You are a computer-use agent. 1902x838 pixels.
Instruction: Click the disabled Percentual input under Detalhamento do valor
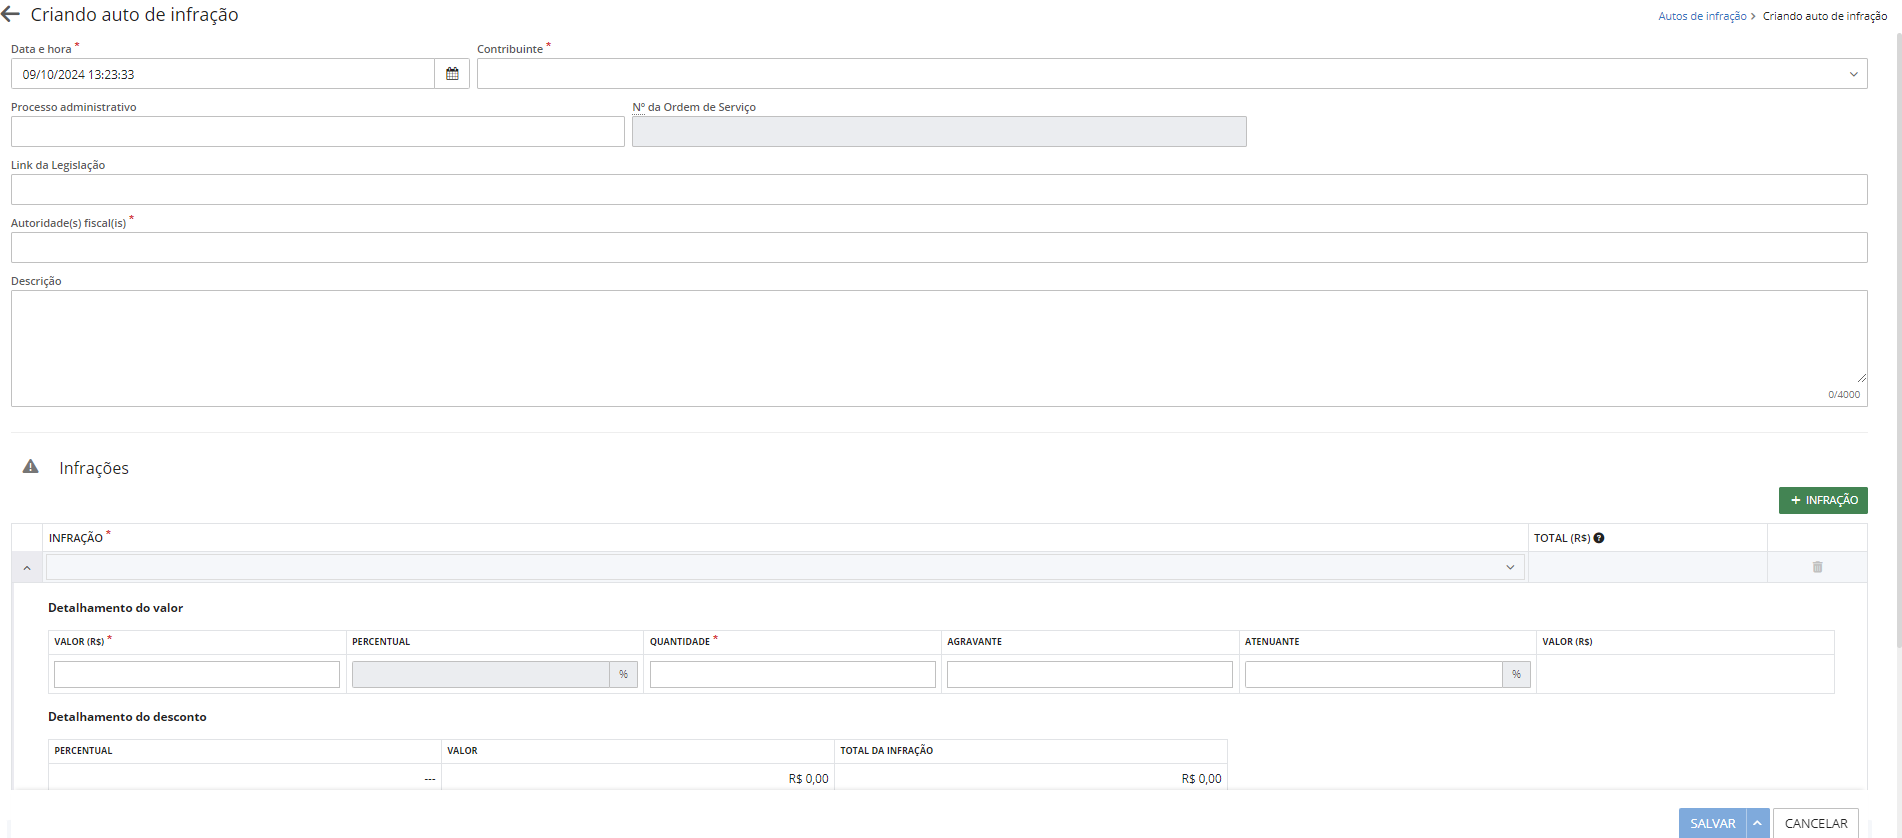[x=481, y=674]
